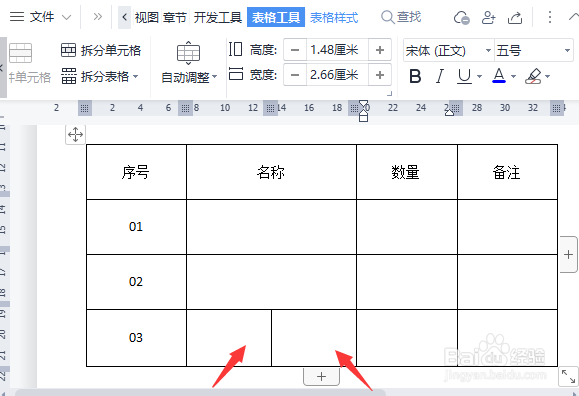The width and height of the screenshot is (579, 396).
Task: Apply the font color A button
Action: click(x=499, y=76)
